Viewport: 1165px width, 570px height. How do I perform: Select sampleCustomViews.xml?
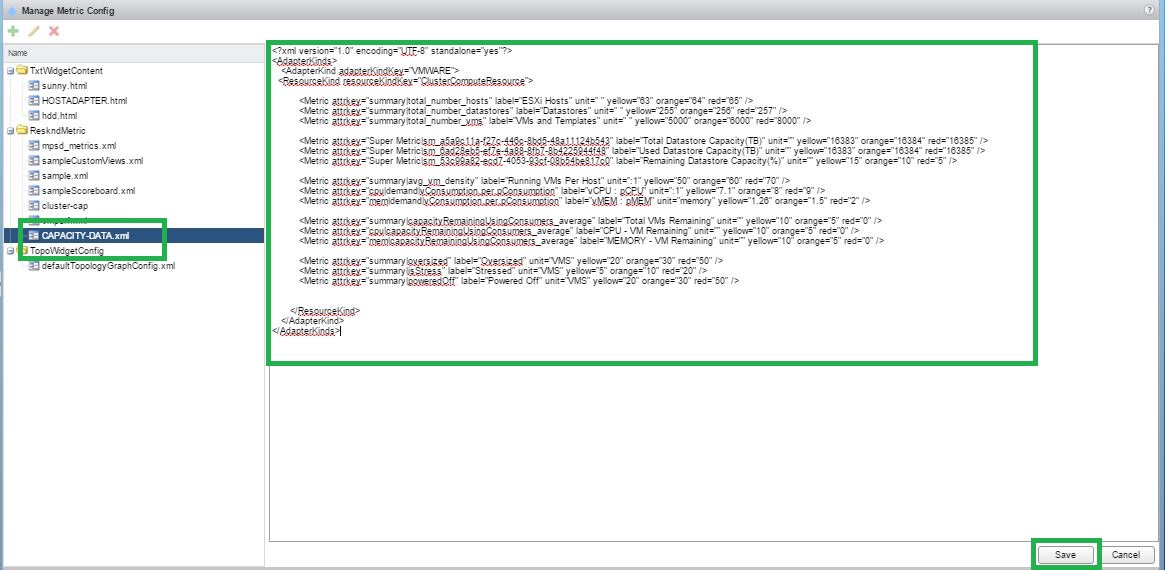coord(92,161)
